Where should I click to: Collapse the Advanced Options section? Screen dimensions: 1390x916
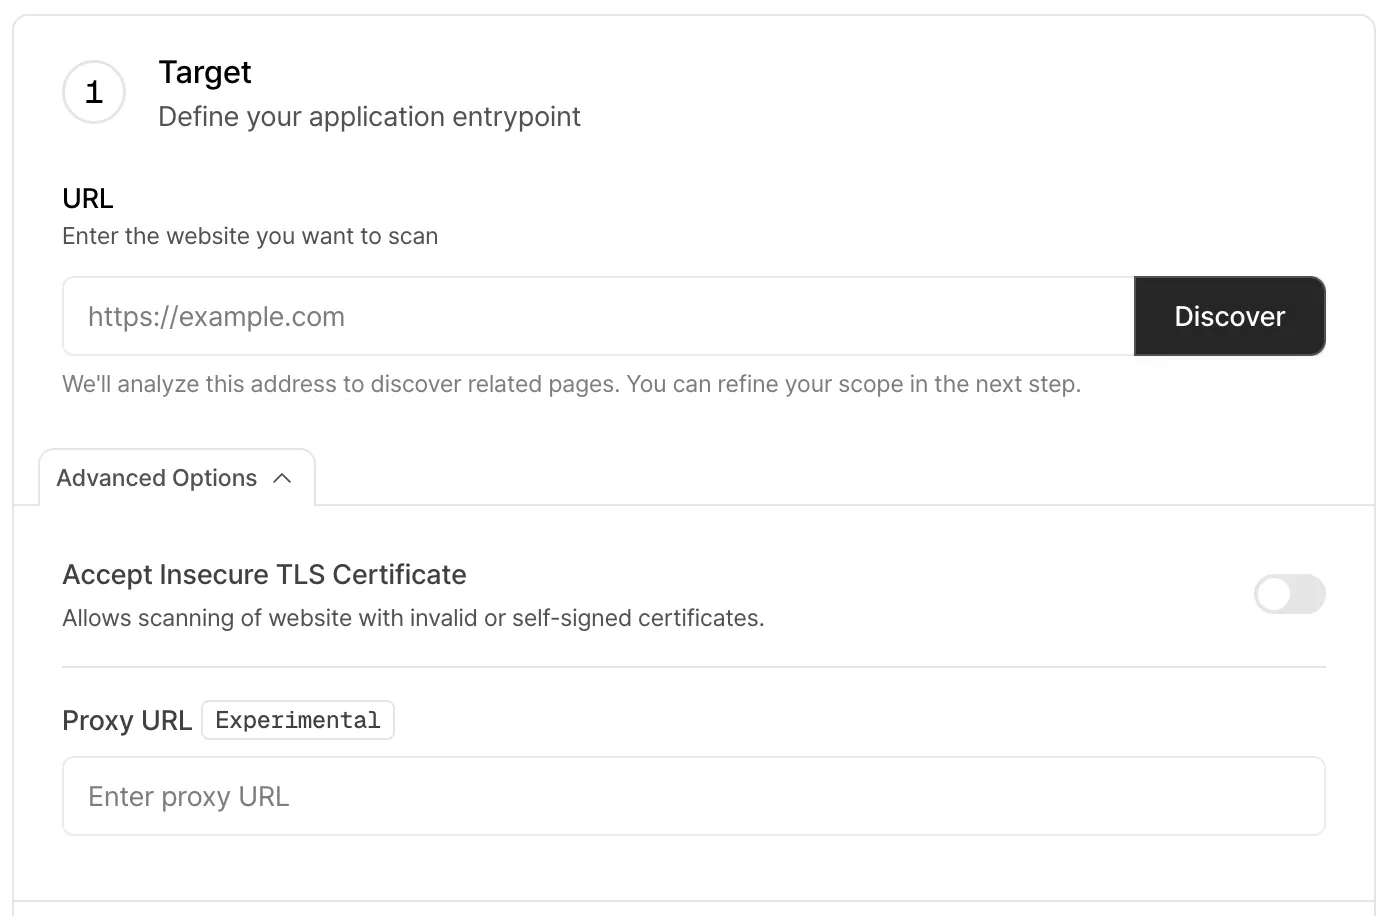coord(176,477)
